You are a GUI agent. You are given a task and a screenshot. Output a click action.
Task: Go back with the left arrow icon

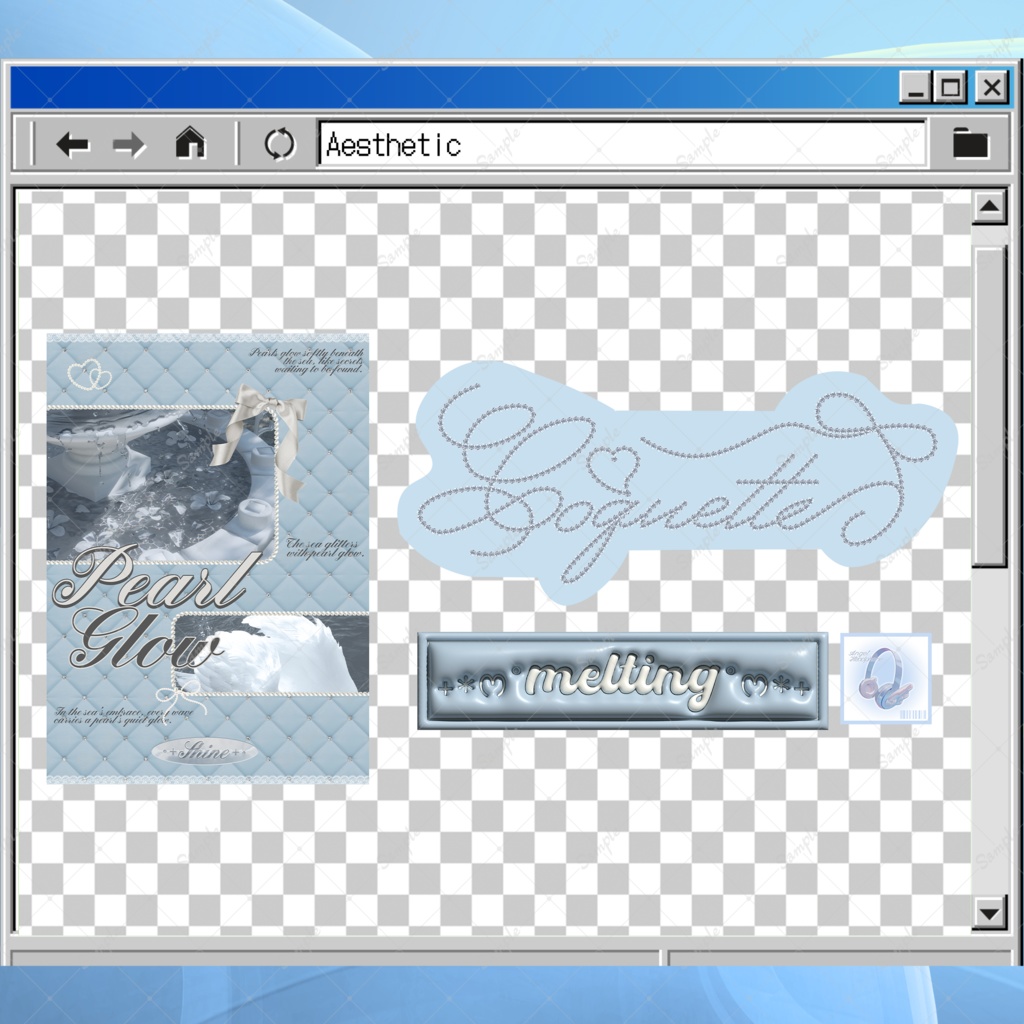point(72,144)
